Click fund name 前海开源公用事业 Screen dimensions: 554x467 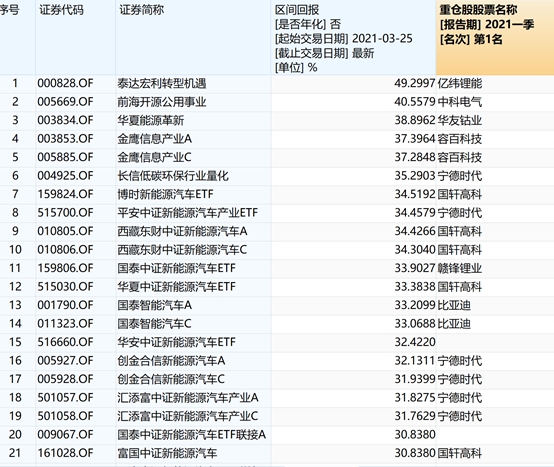[162, 102]
